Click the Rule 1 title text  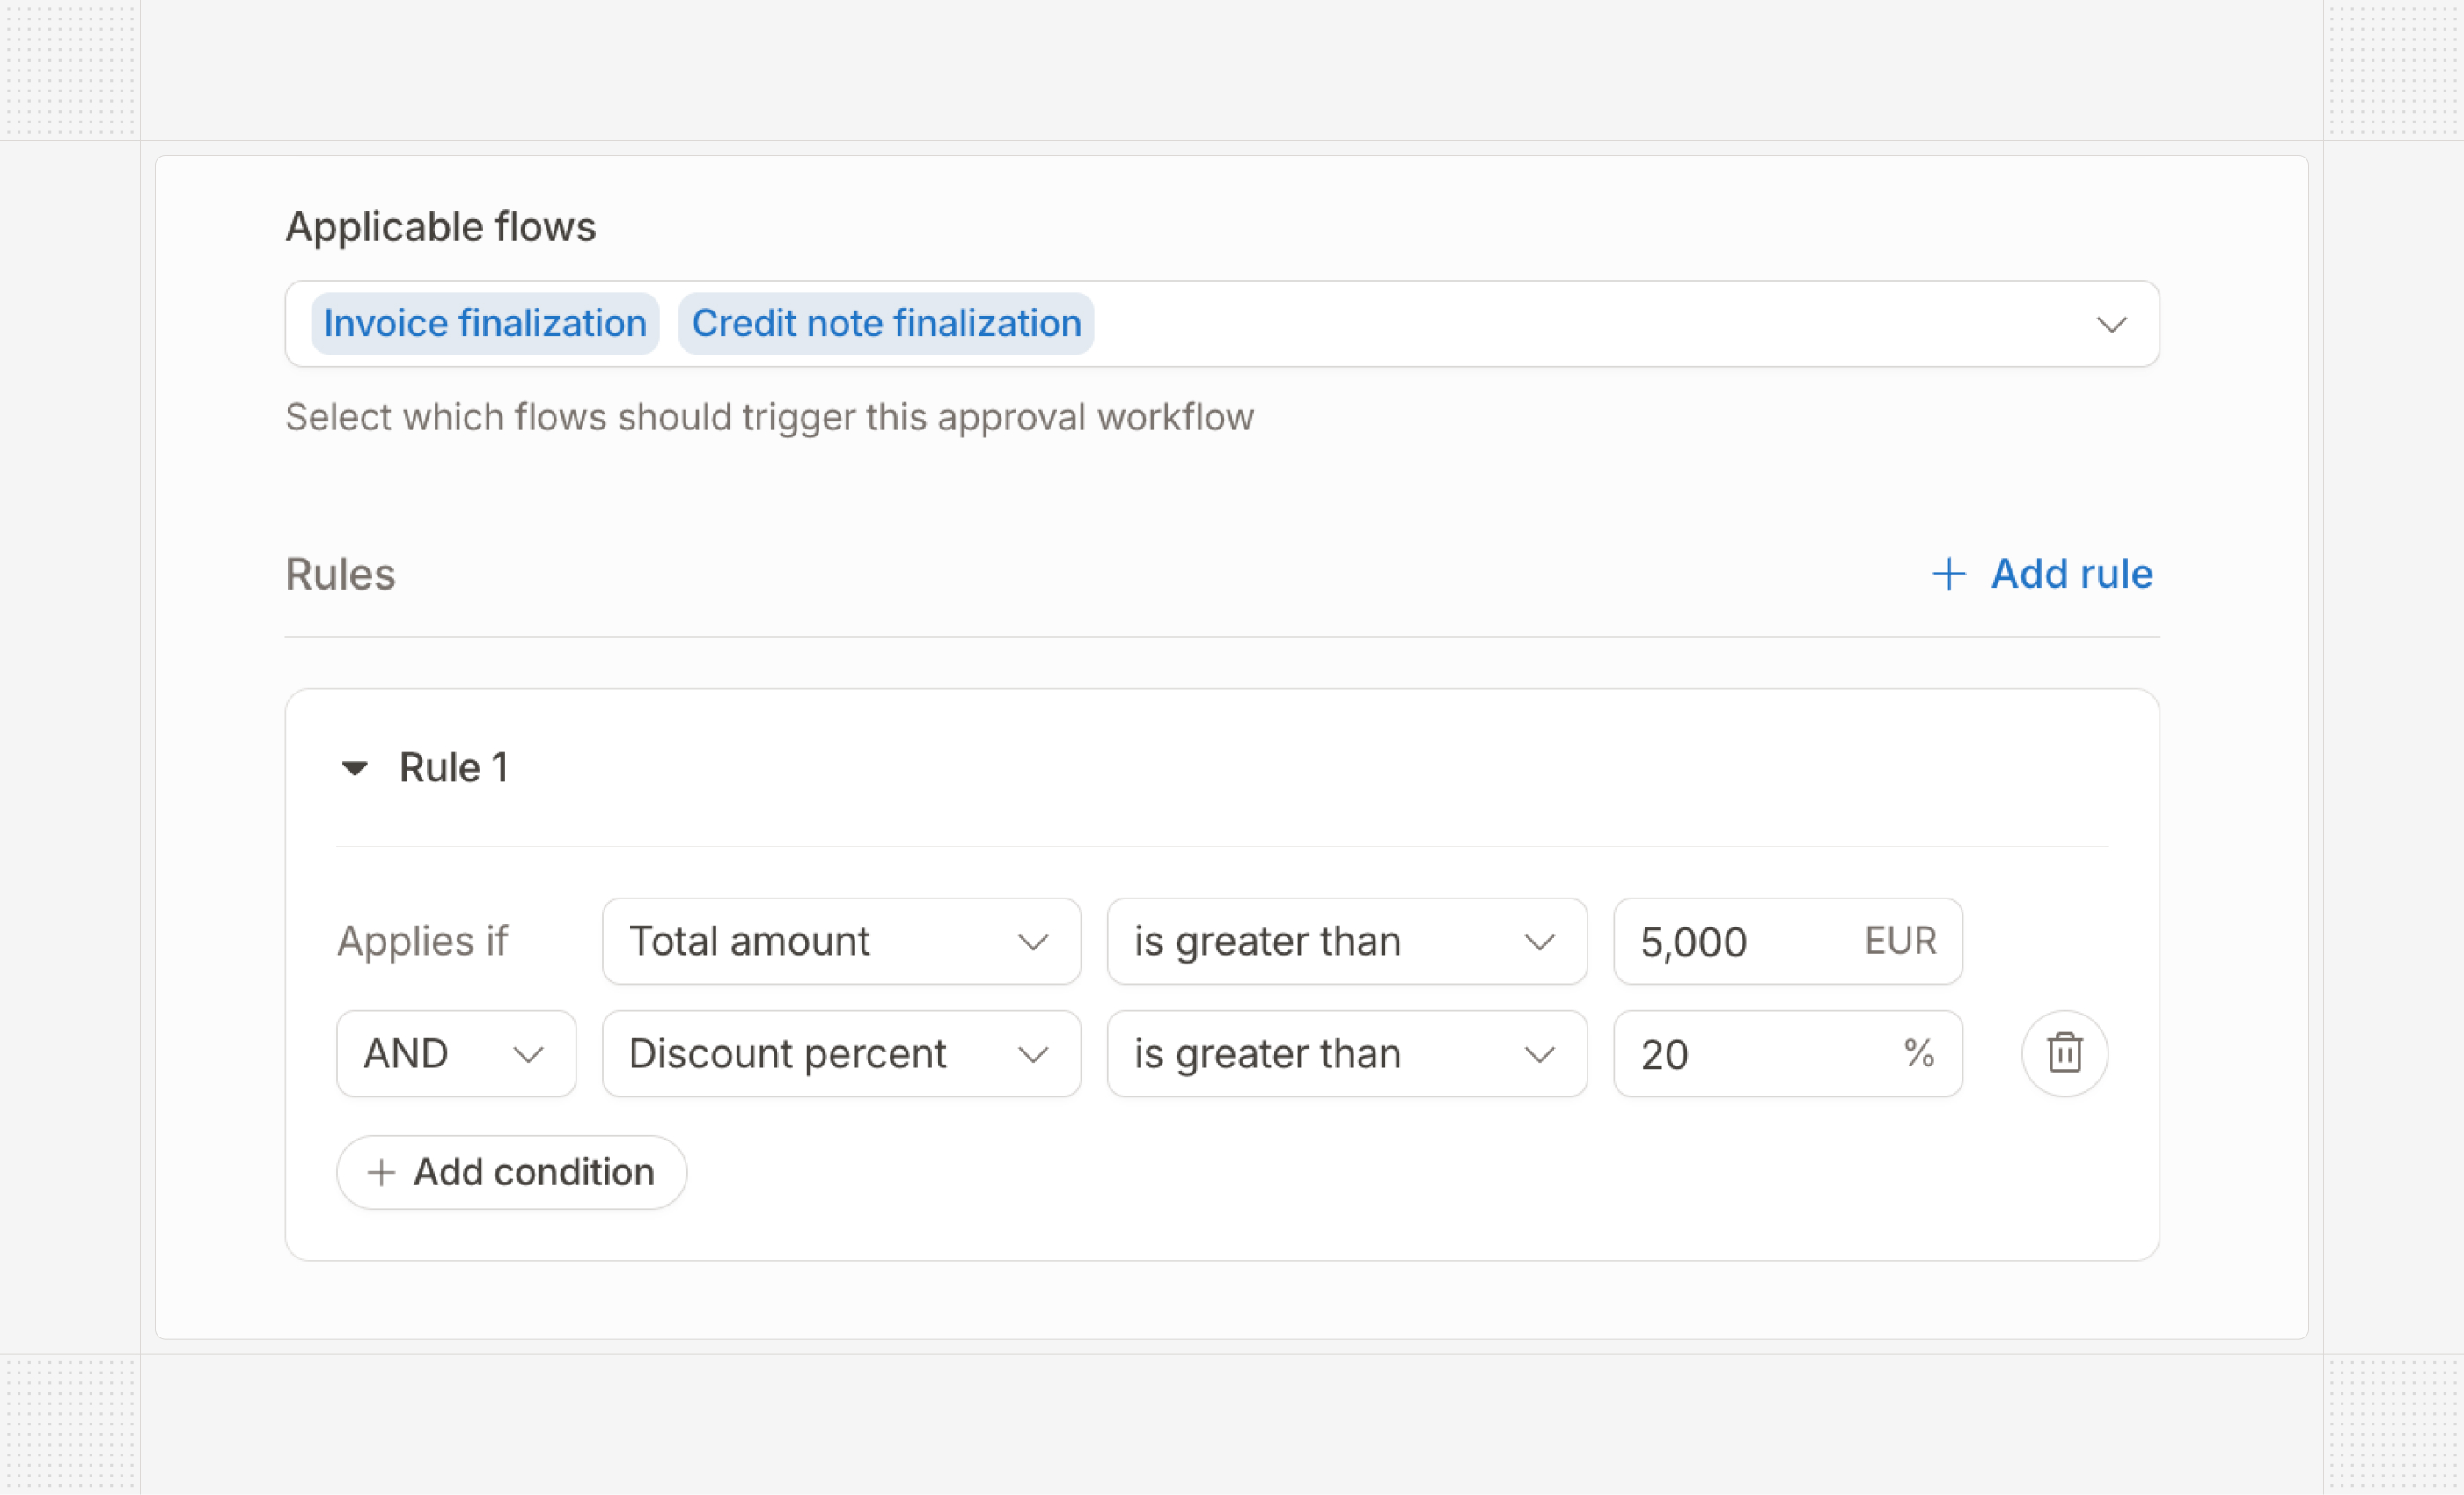(454, 768)
